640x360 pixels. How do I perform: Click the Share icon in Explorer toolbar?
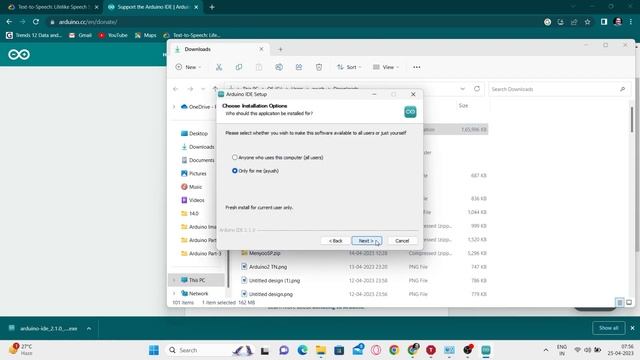(299, 67)
